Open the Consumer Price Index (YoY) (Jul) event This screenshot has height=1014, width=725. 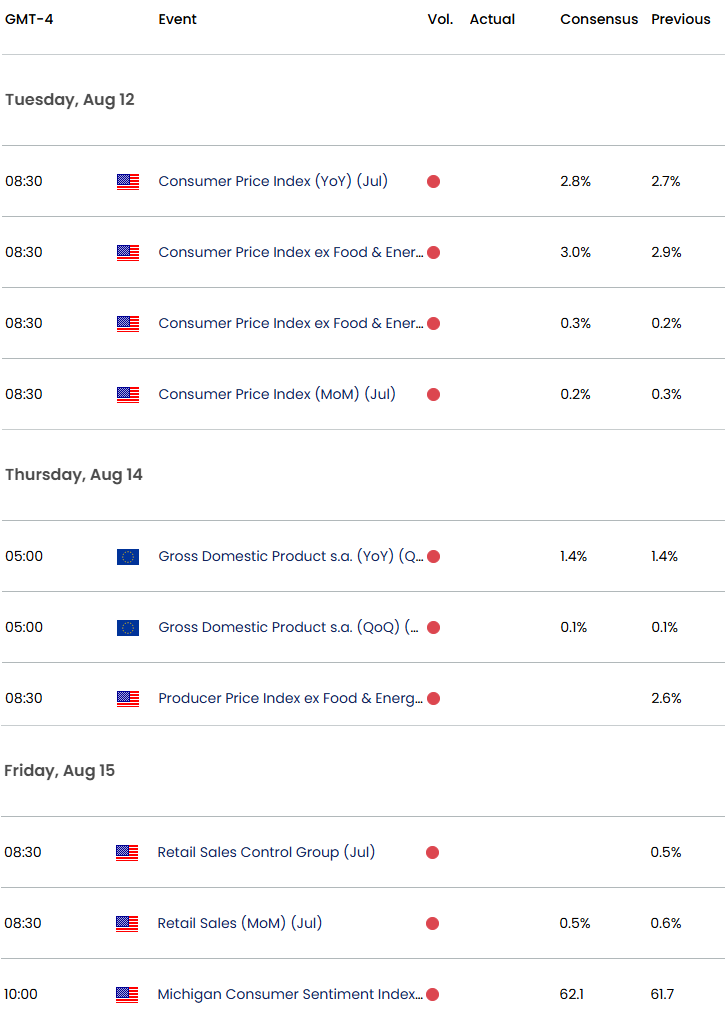pyautogui.click(x=273, y=182)
